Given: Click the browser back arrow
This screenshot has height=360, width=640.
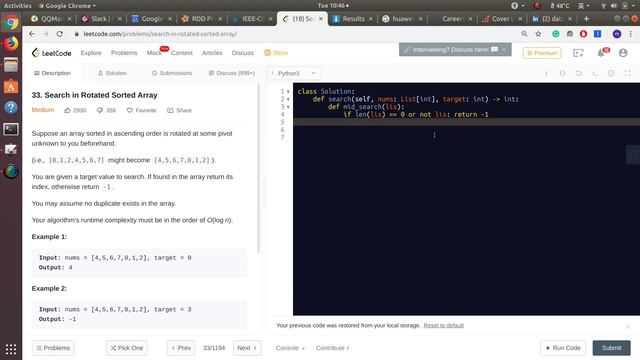Looking at the screenshot, I should (x=32, y=34).
